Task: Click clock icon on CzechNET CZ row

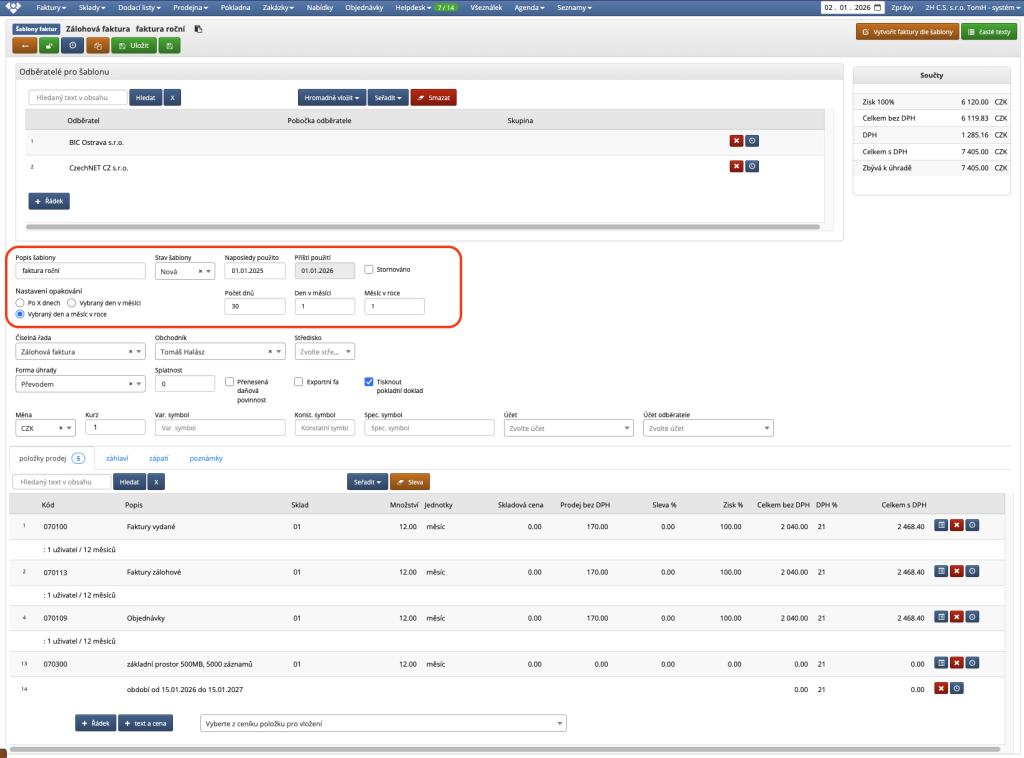Action: pyautogui.click(x=752, y=166)
